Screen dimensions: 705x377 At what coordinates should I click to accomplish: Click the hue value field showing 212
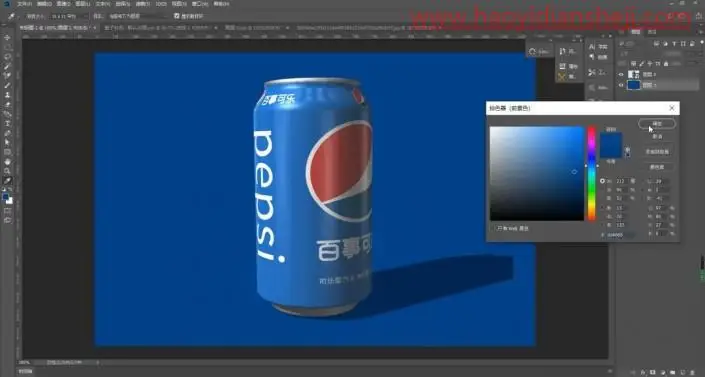click(x=621, y=181)
